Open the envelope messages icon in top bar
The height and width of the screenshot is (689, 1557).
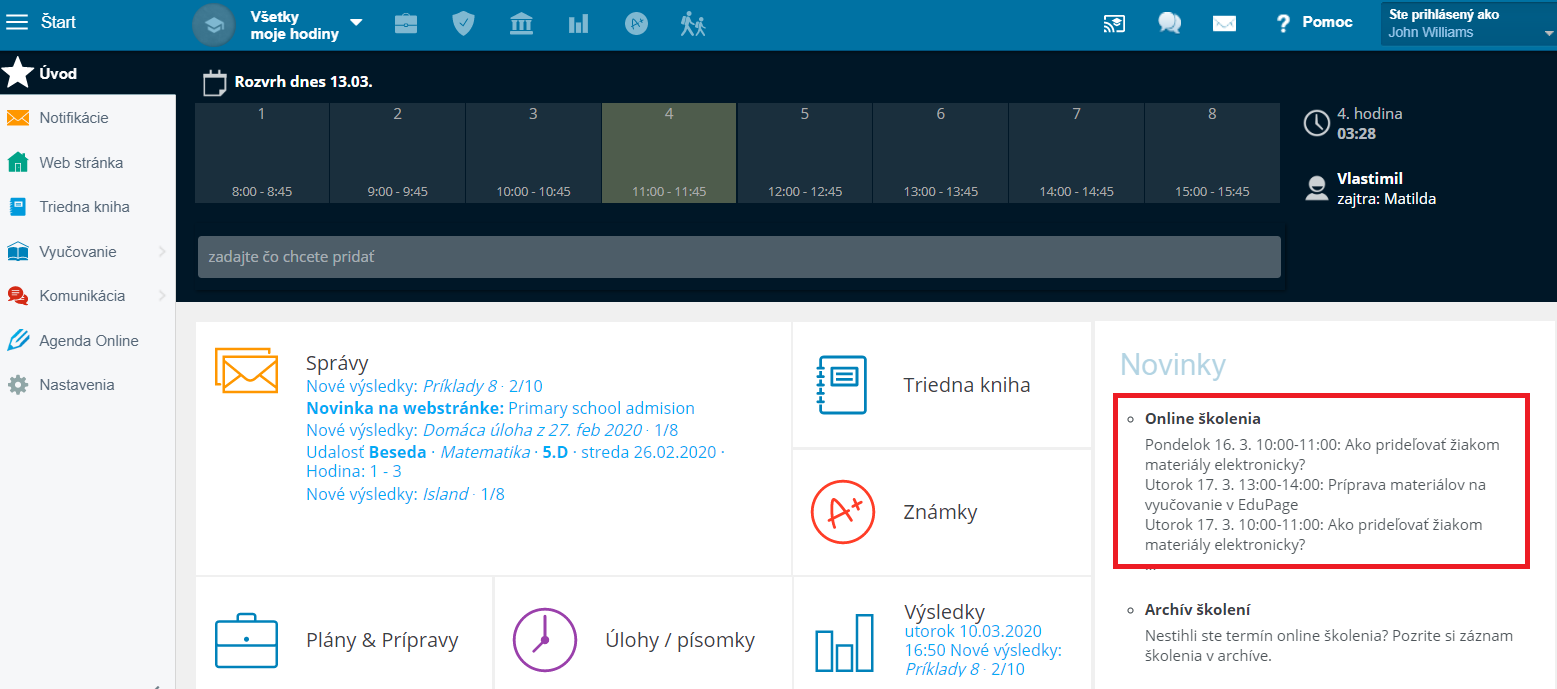(1224, 23)
